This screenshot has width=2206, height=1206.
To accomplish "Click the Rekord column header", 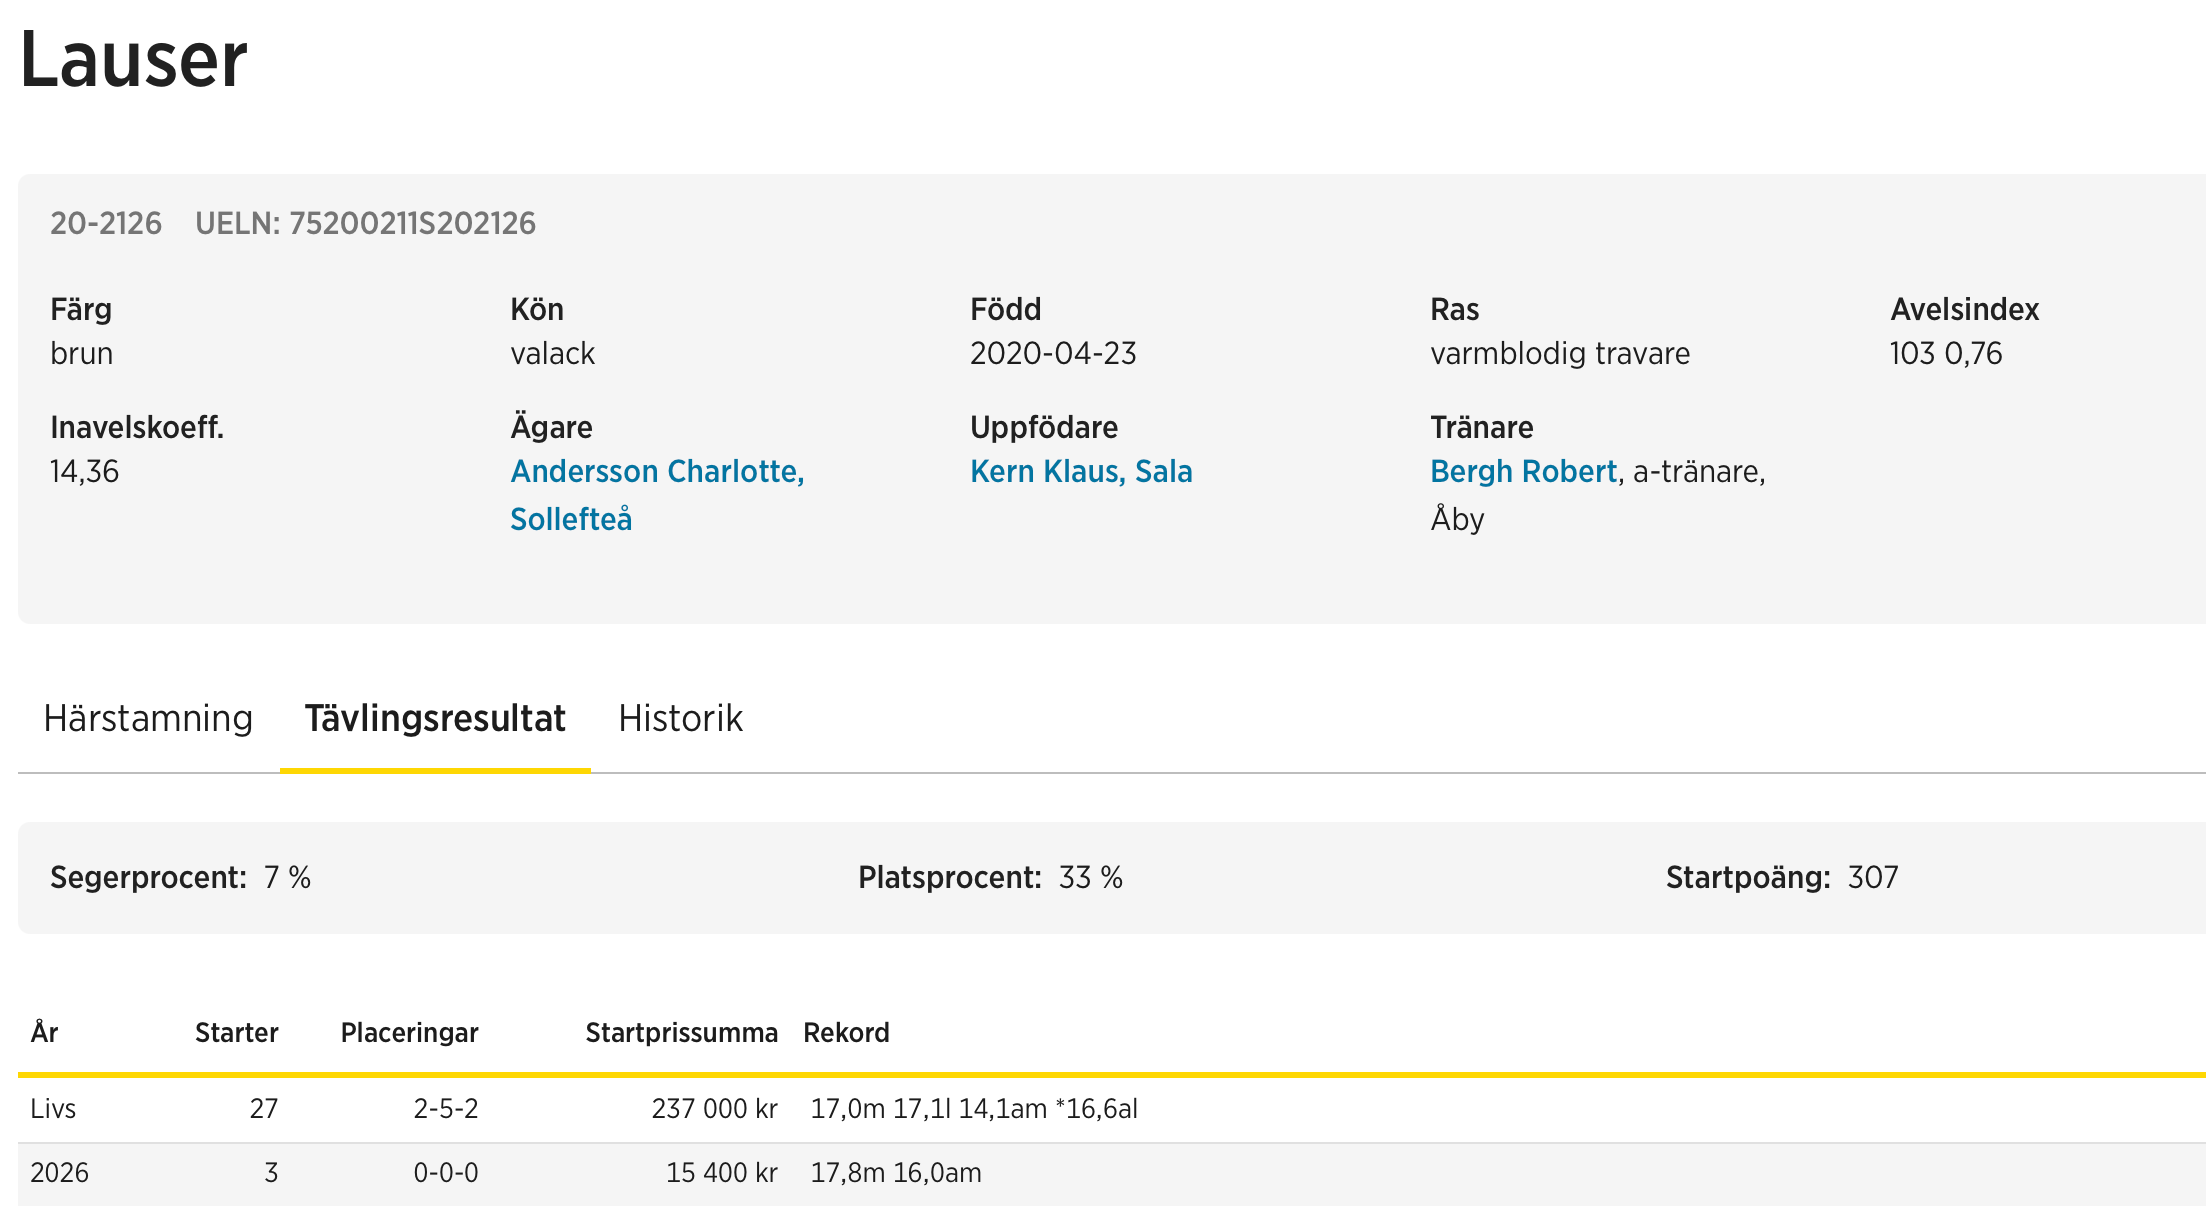I will point(846,1033).
